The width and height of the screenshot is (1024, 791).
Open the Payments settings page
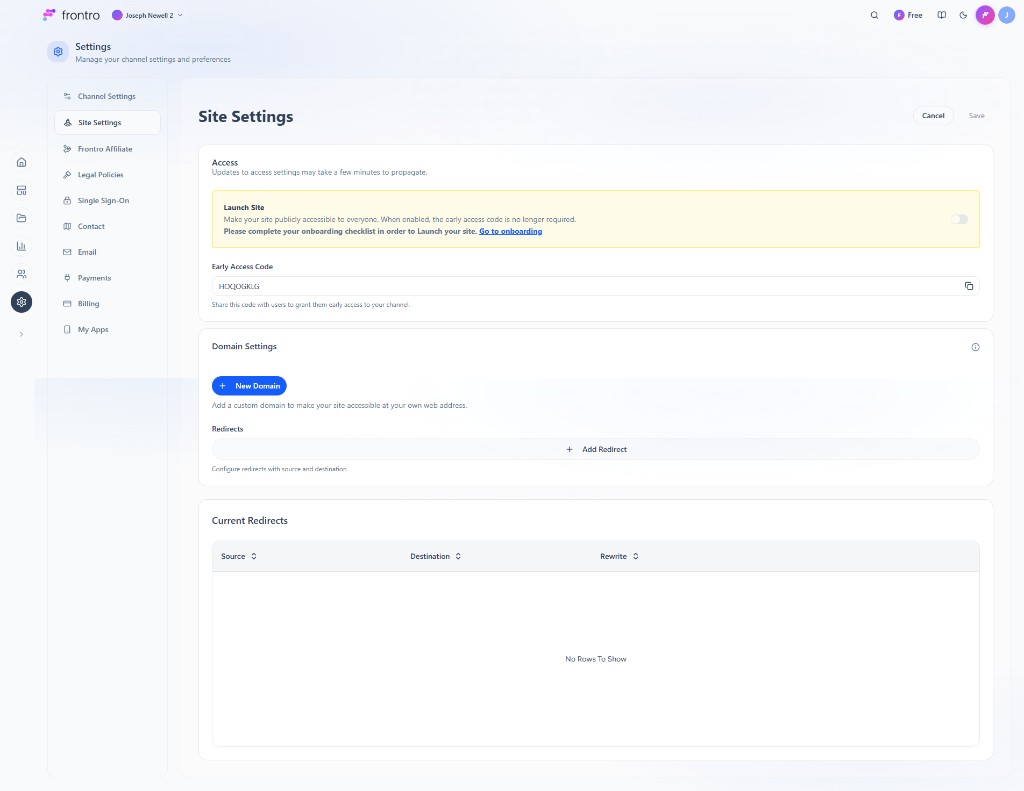(x=94, y=278)
